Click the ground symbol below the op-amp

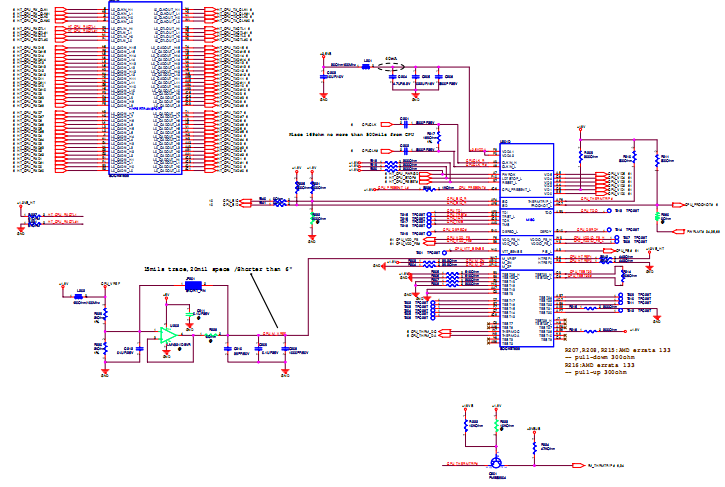tap(165, 354)
